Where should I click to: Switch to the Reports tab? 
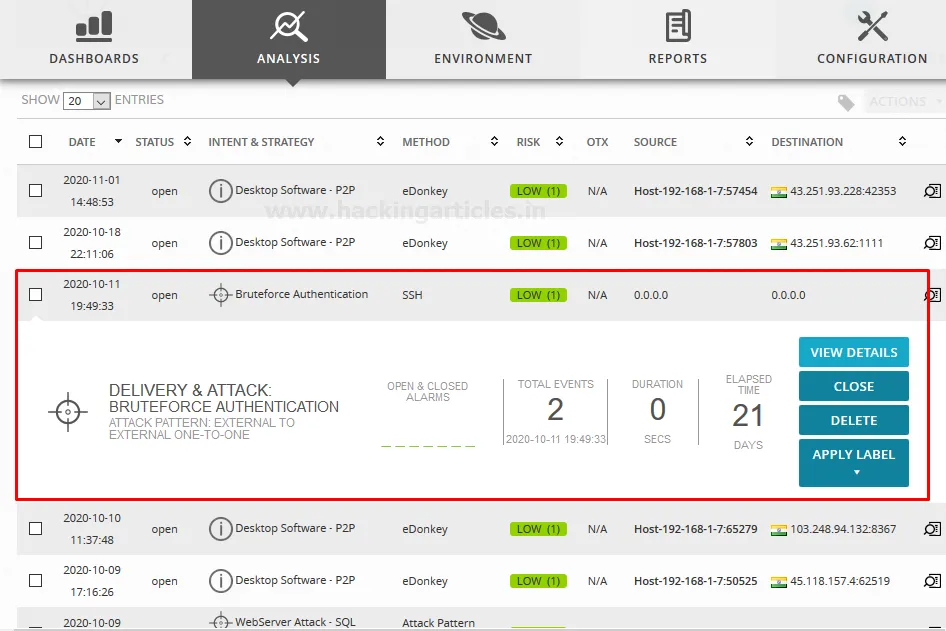[x=678, y=40]
